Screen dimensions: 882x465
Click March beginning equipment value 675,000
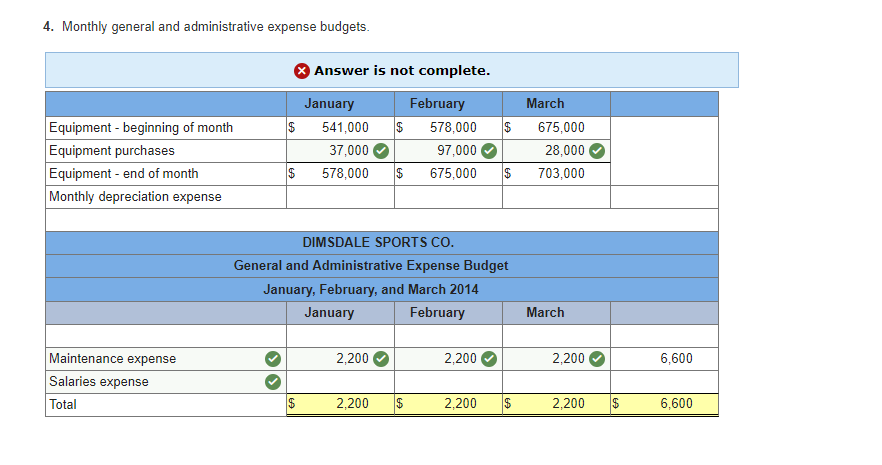point(561,128)
